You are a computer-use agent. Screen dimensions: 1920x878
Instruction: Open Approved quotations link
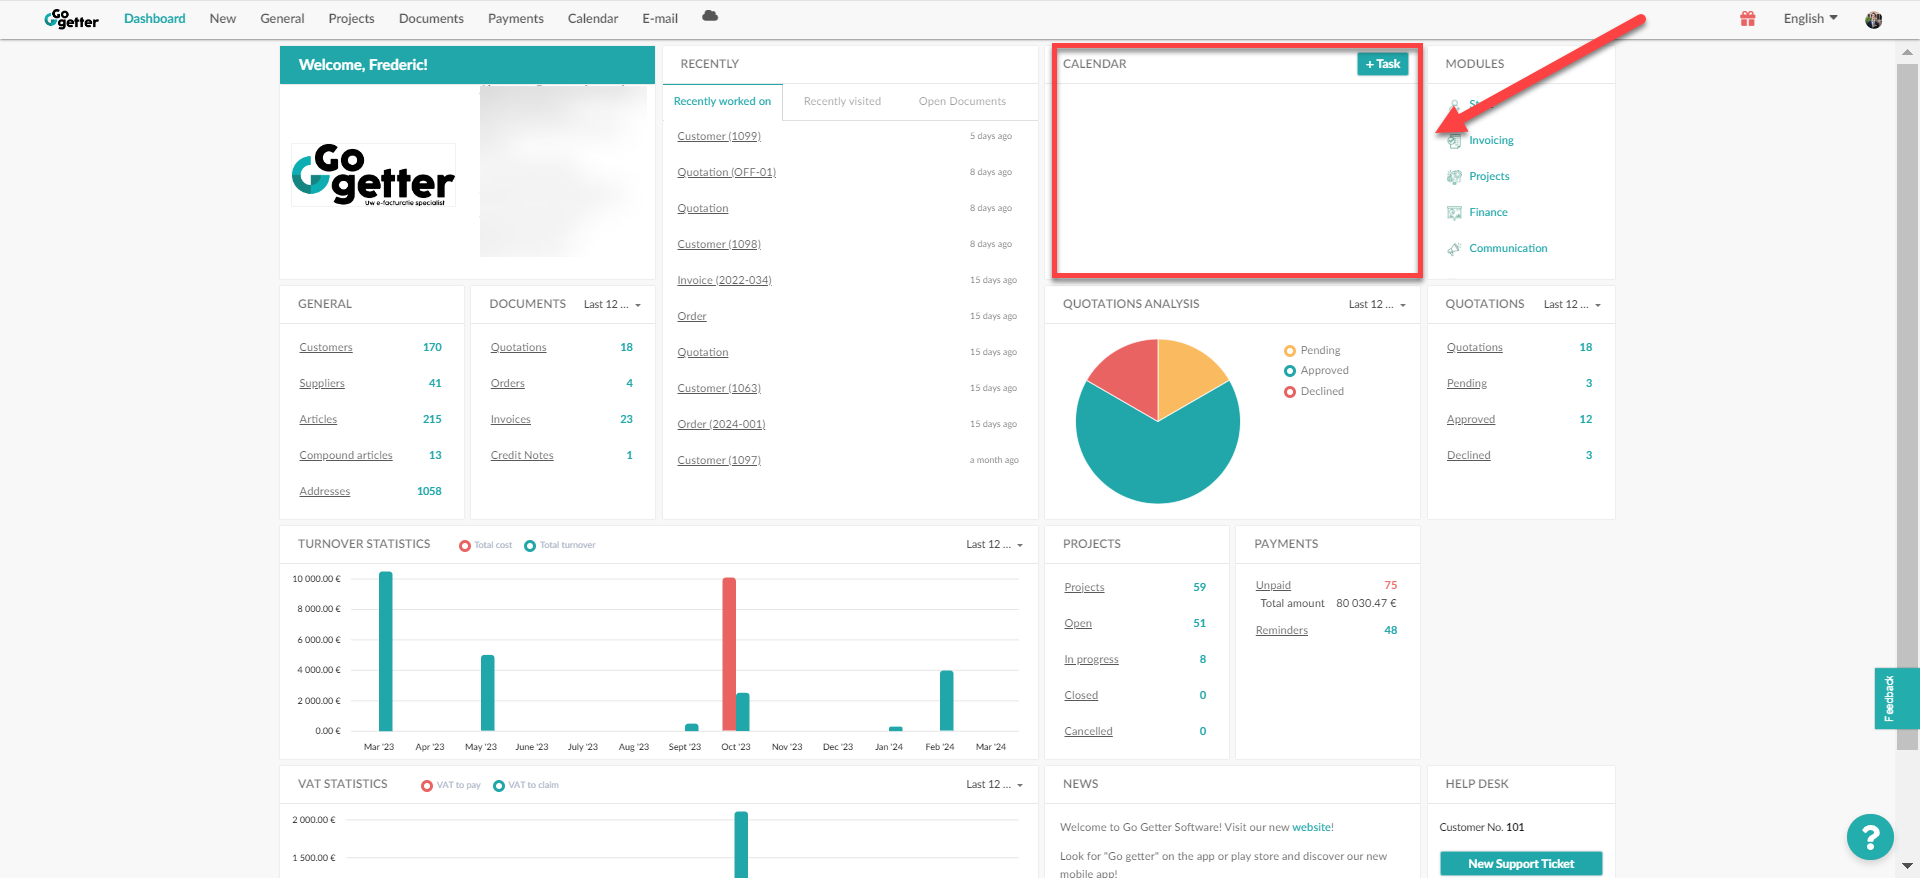click(1470, 420)
